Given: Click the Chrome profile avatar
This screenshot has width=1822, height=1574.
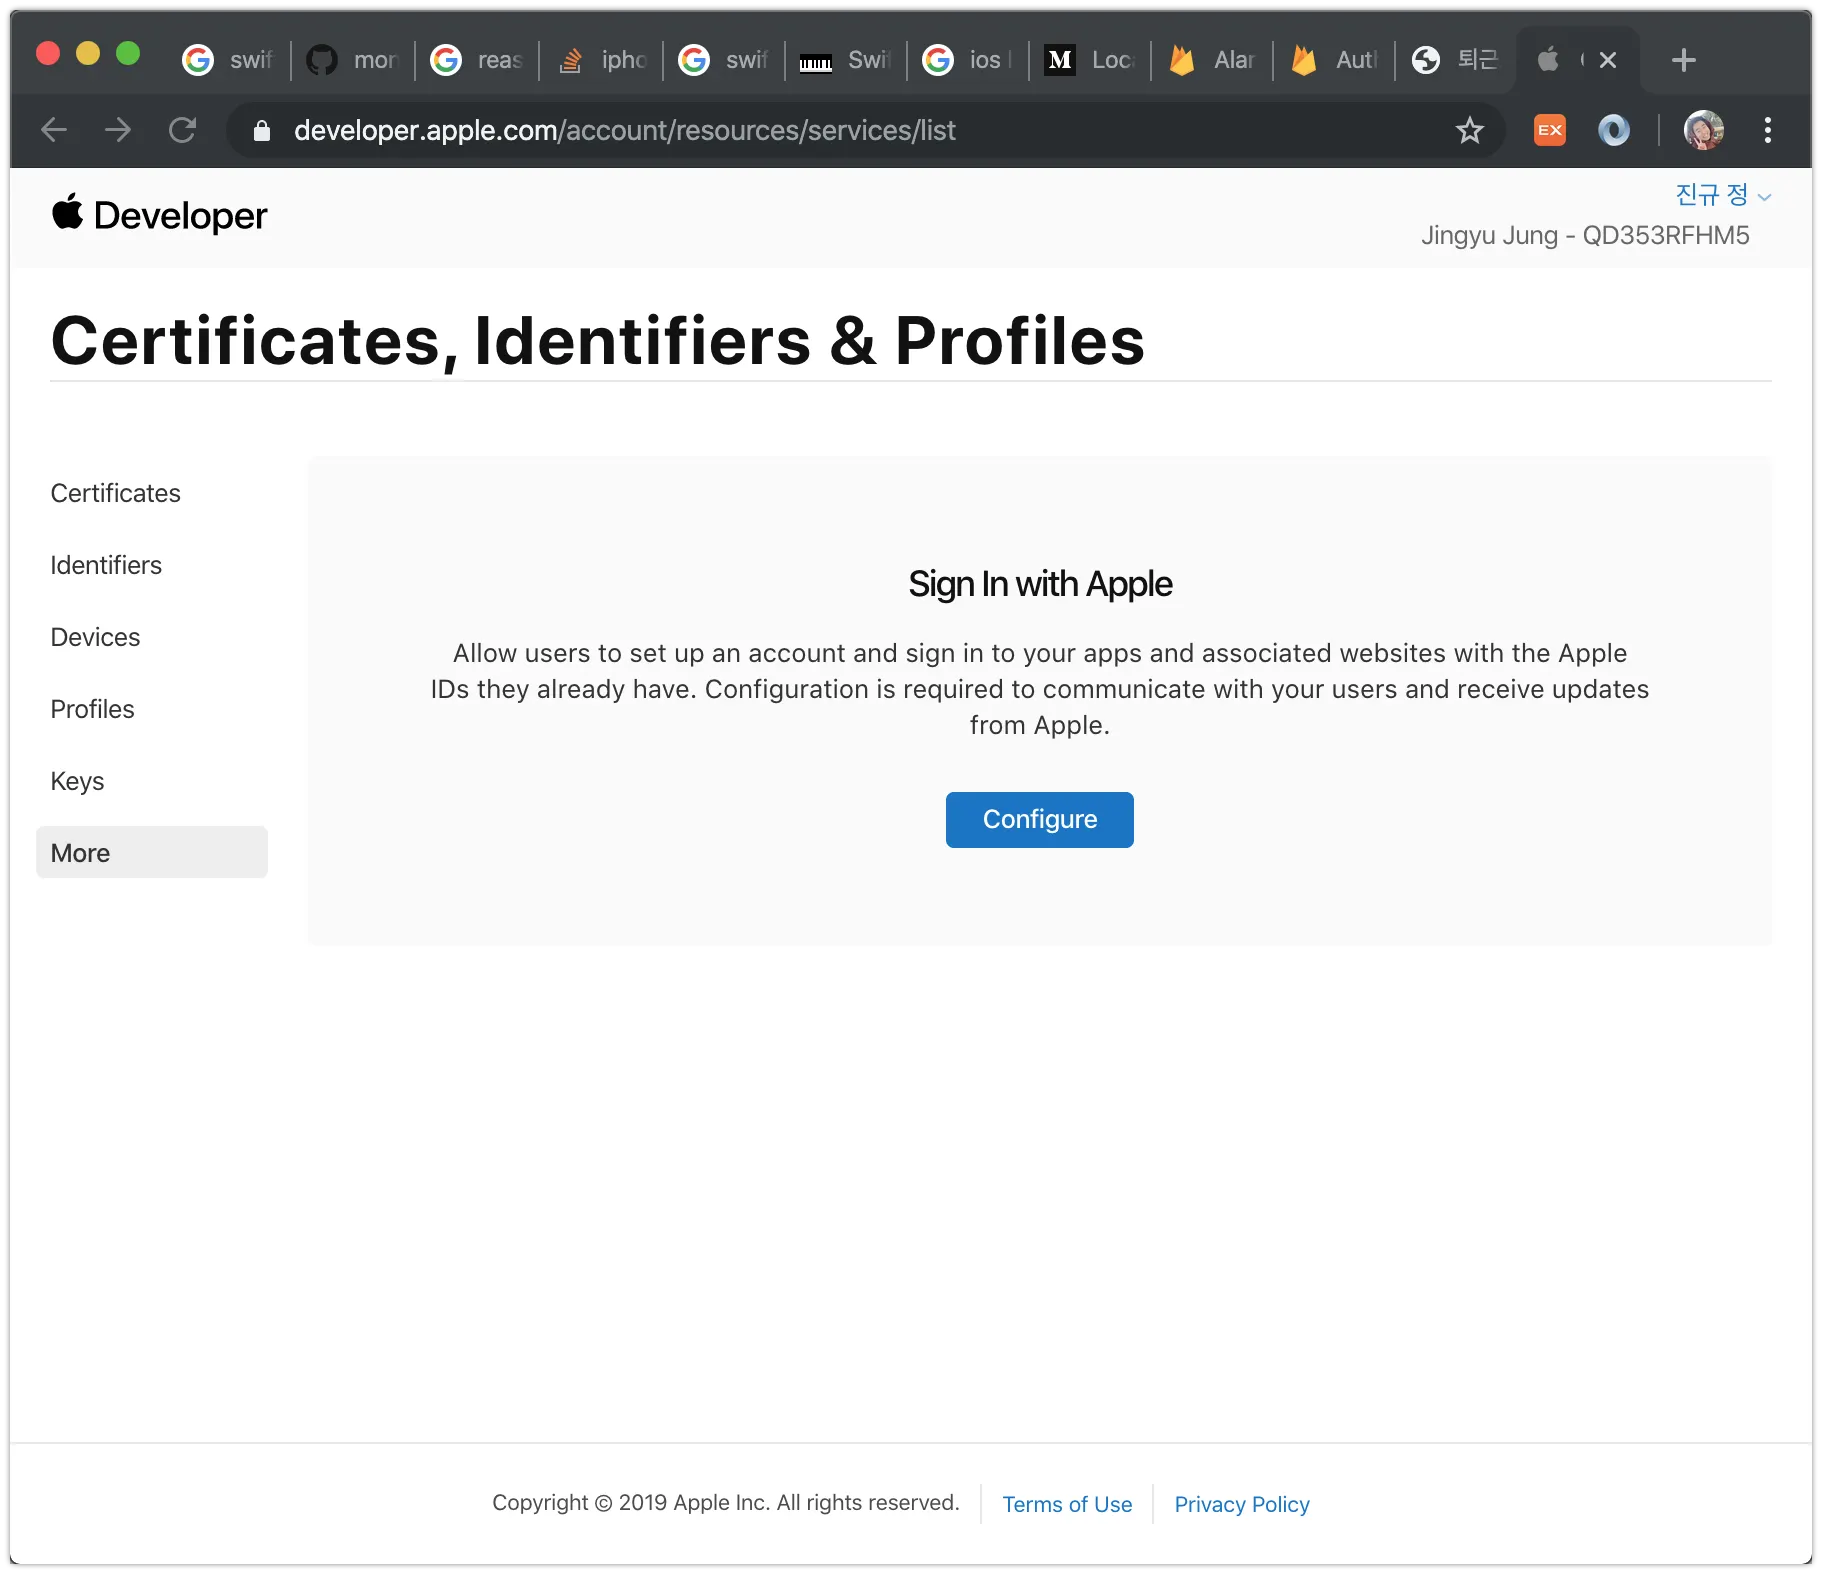Looking at the screenshot, I should (x=1703, y=130).
